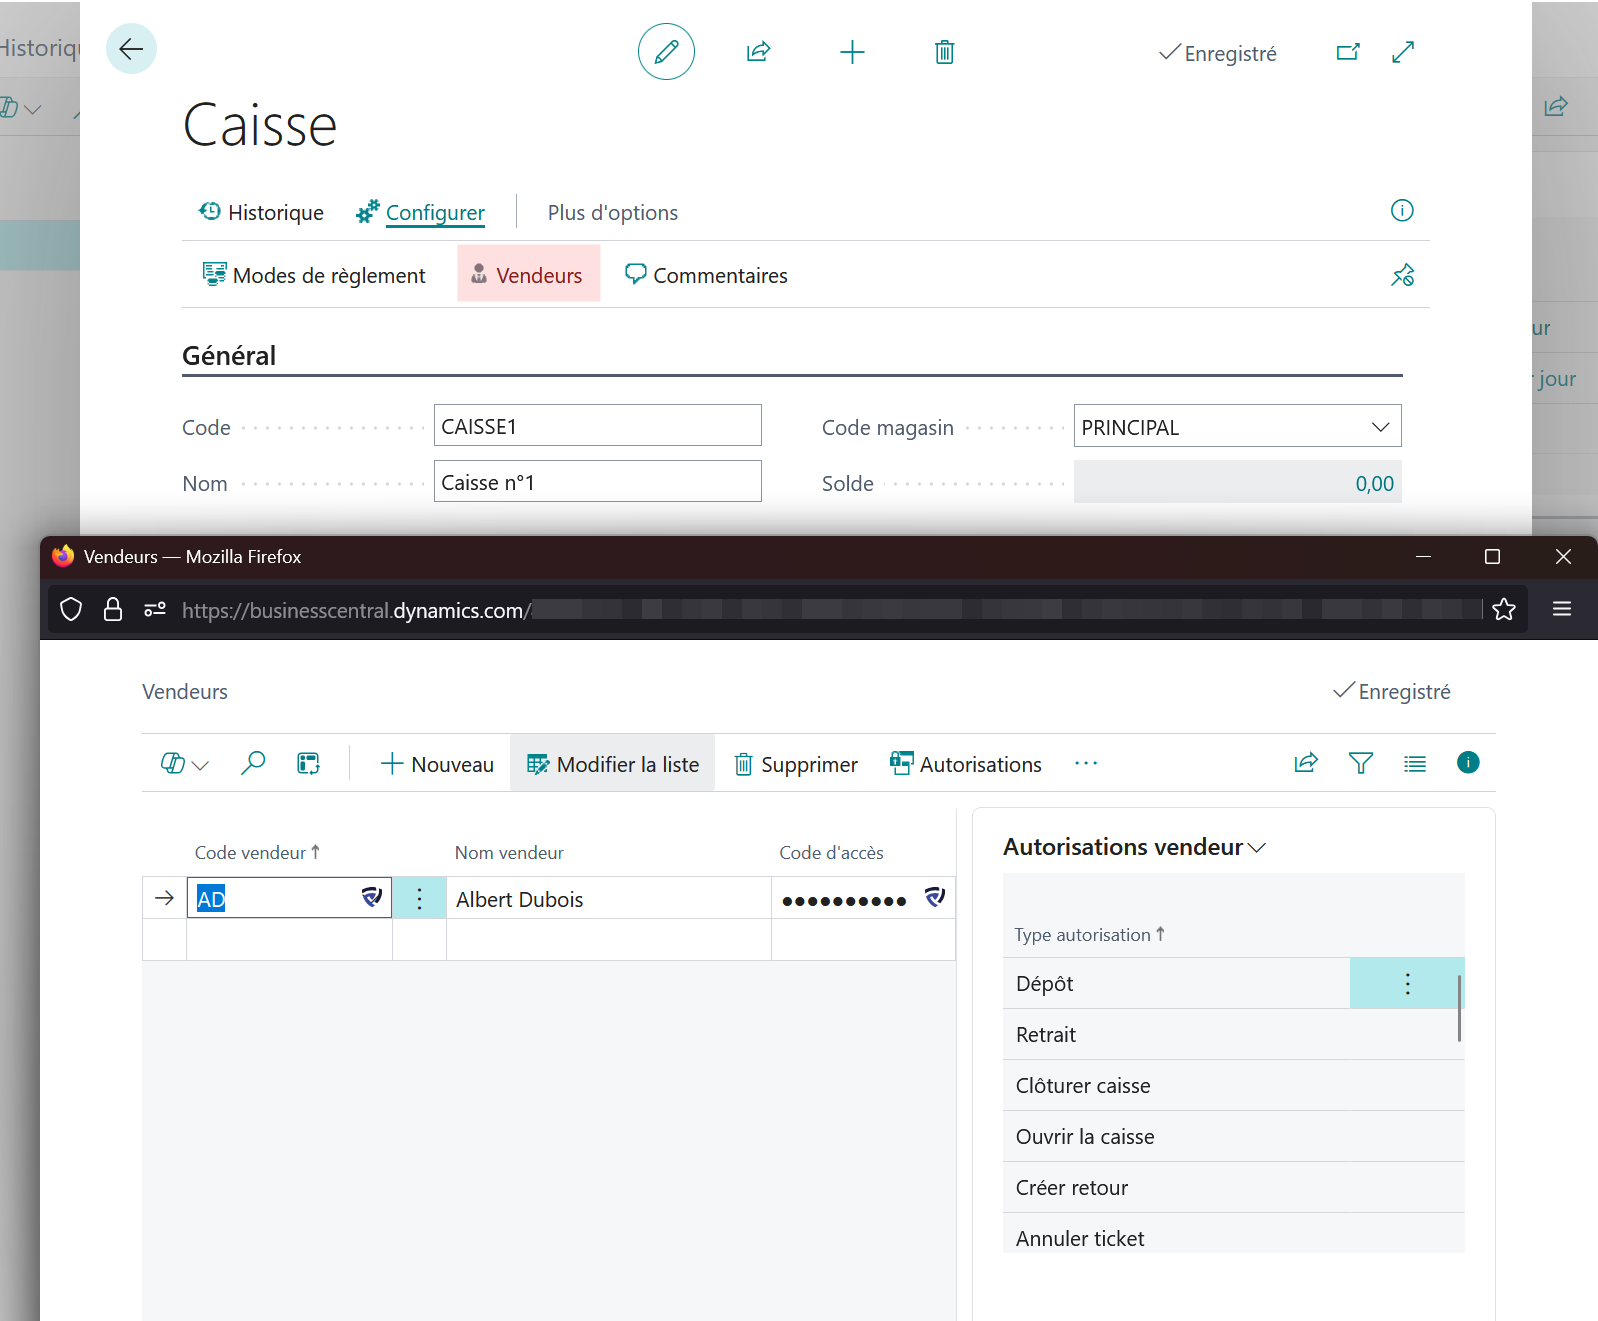
Task: Click the share icon beside filter in Vendeurs
Action: tap(1306, 764)
